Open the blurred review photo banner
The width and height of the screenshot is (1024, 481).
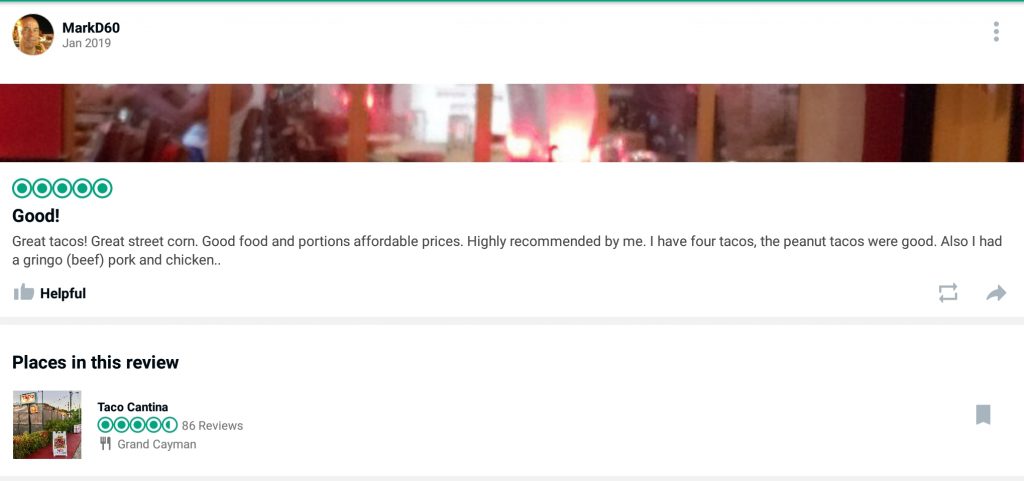point(512,123)
